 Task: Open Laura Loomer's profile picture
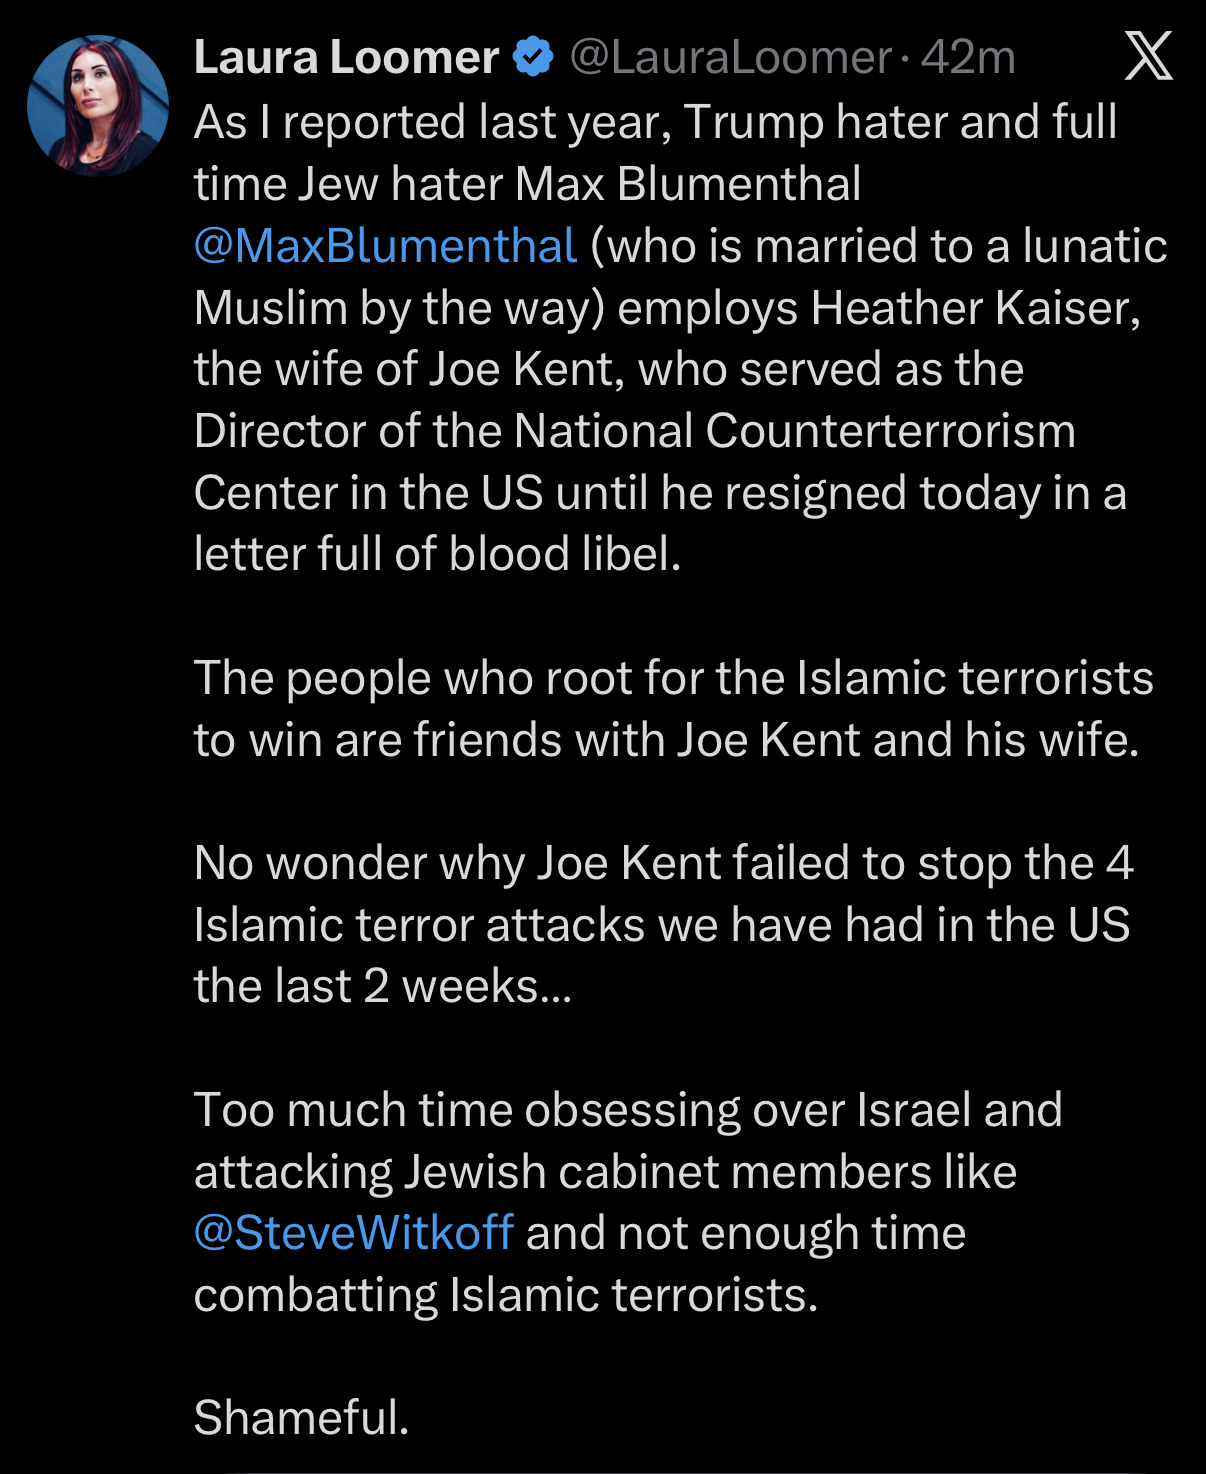(98, 106)
